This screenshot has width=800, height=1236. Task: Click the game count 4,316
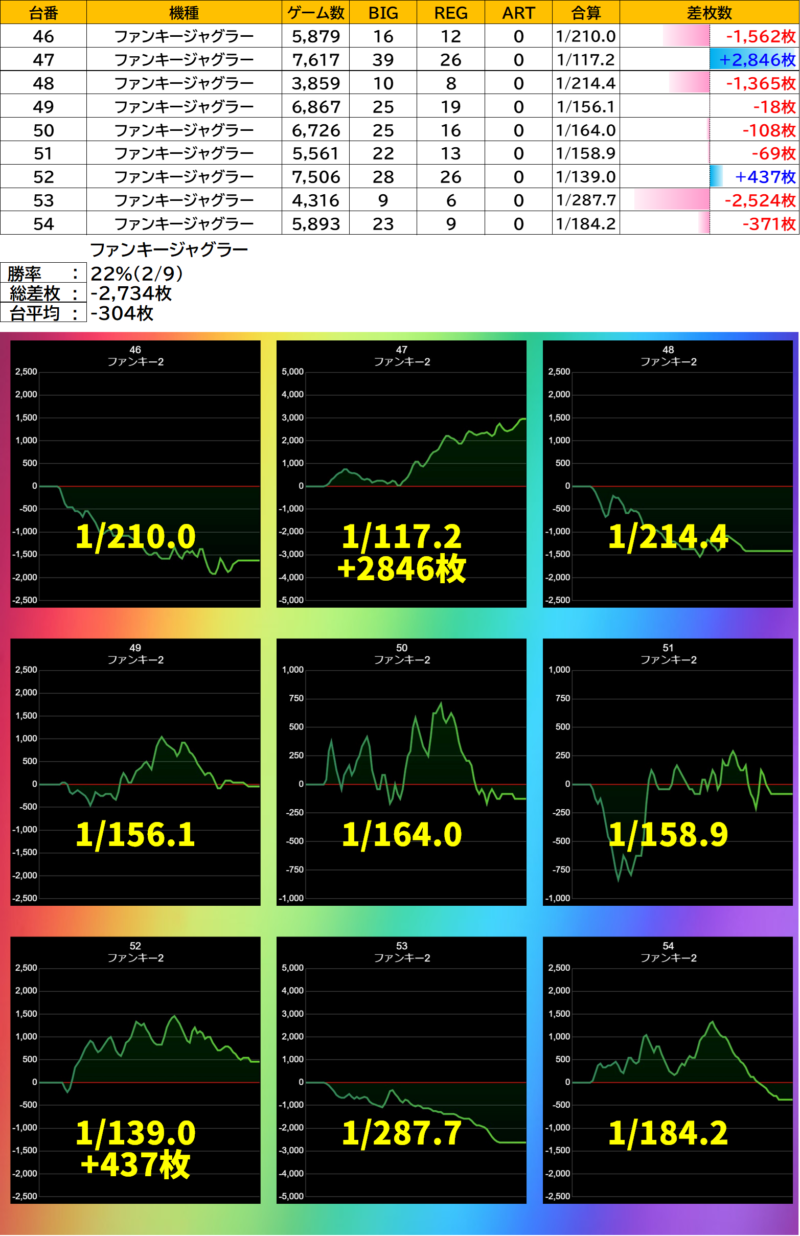coord(316,200)
